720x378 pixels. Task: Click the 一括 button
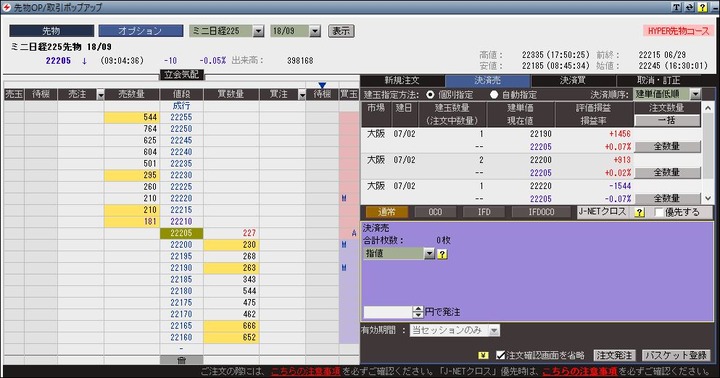click(667, 120)
